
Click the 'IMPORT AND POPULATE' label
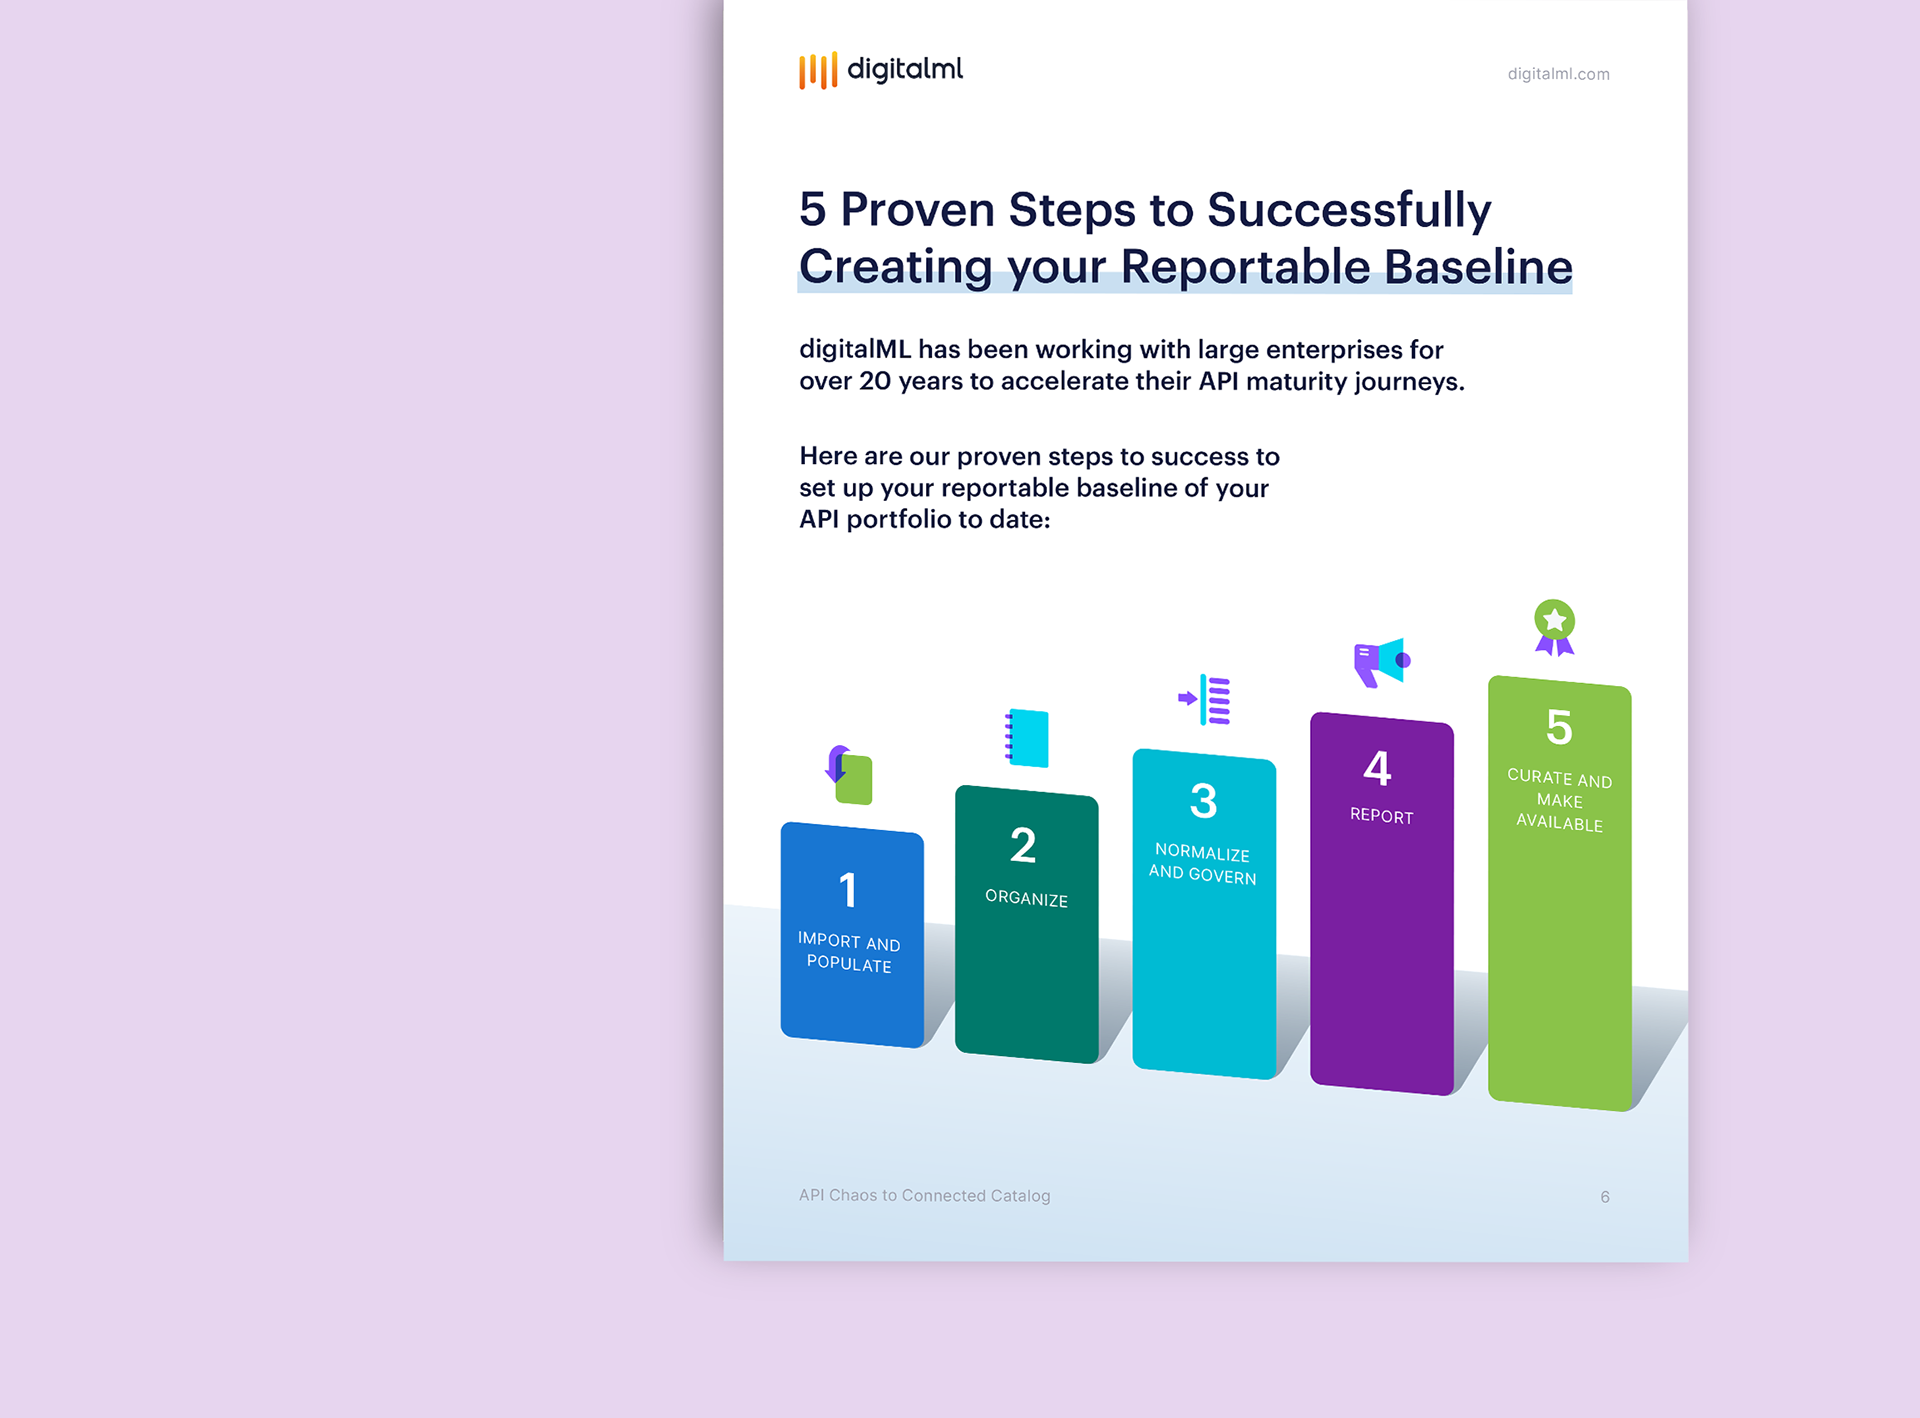(849, 952)
